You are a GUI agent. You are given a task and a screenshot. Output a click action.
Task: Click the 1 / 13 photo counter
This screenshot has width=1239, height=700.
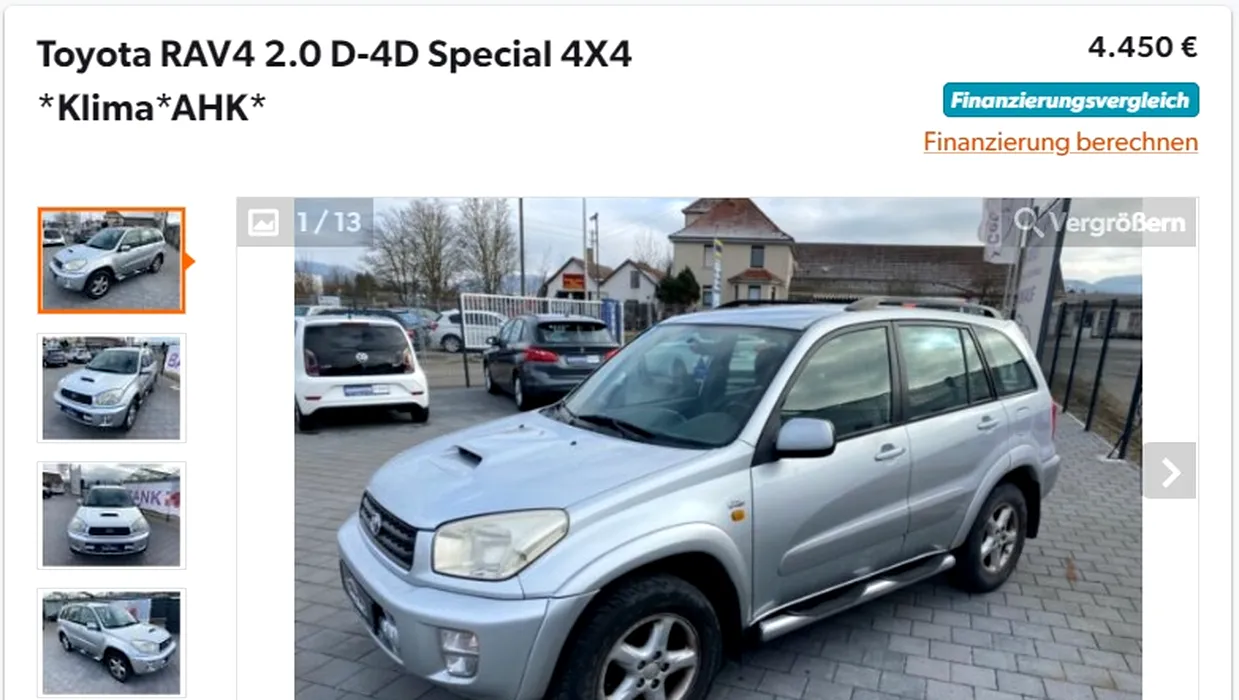tap(329, 222)
